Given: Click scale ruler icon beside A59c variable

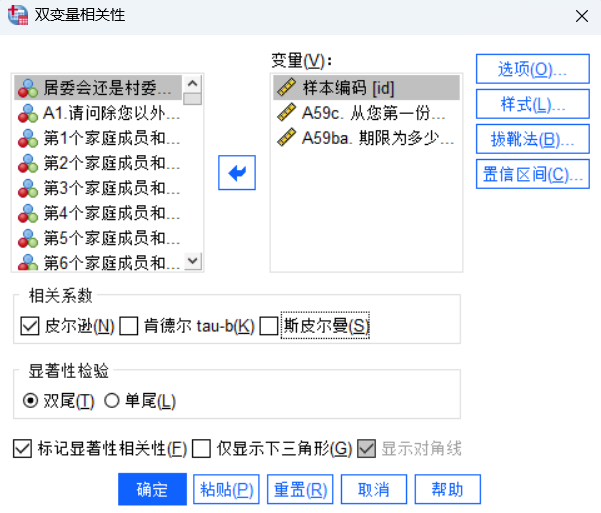Looking at the screenshot, I should (x=287, y=112).
